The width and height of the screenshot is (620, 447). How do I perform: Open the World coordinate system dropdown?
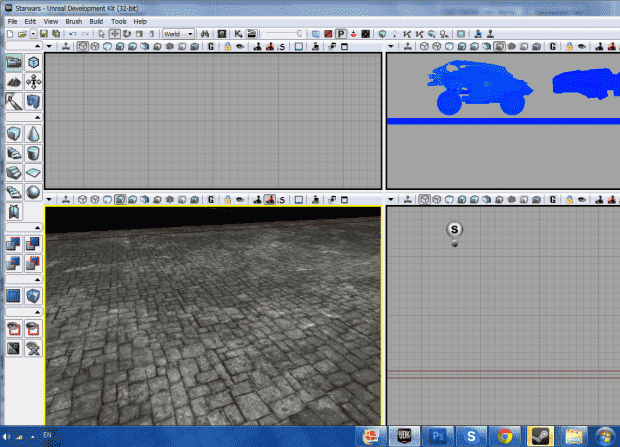pos(179,33)
